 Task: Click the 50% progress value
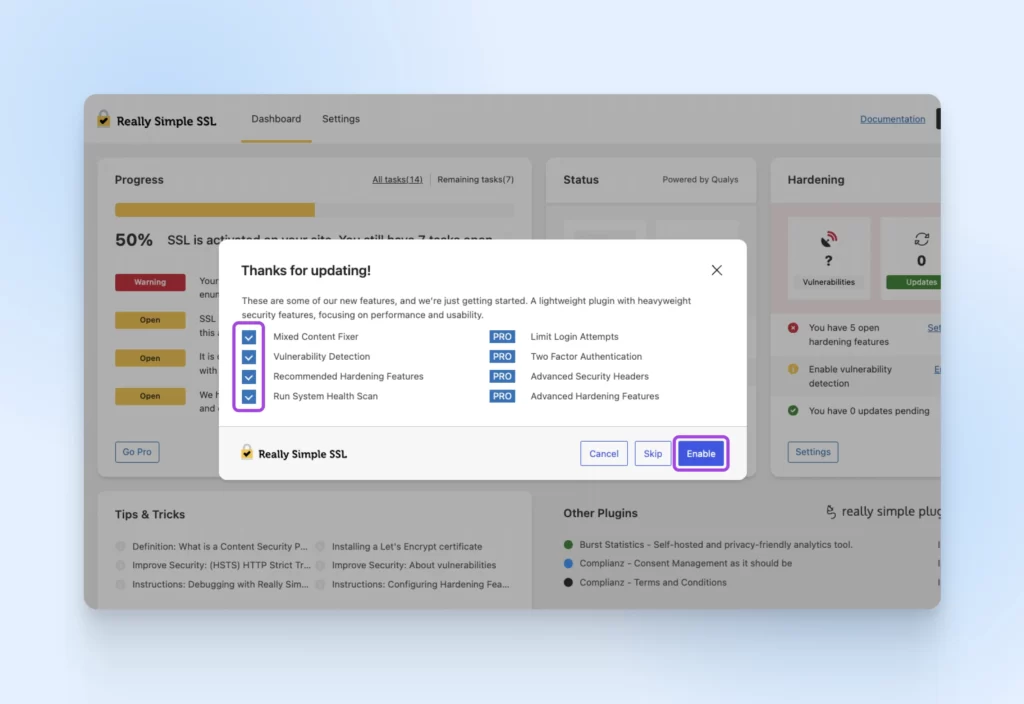tap(134, 240)
